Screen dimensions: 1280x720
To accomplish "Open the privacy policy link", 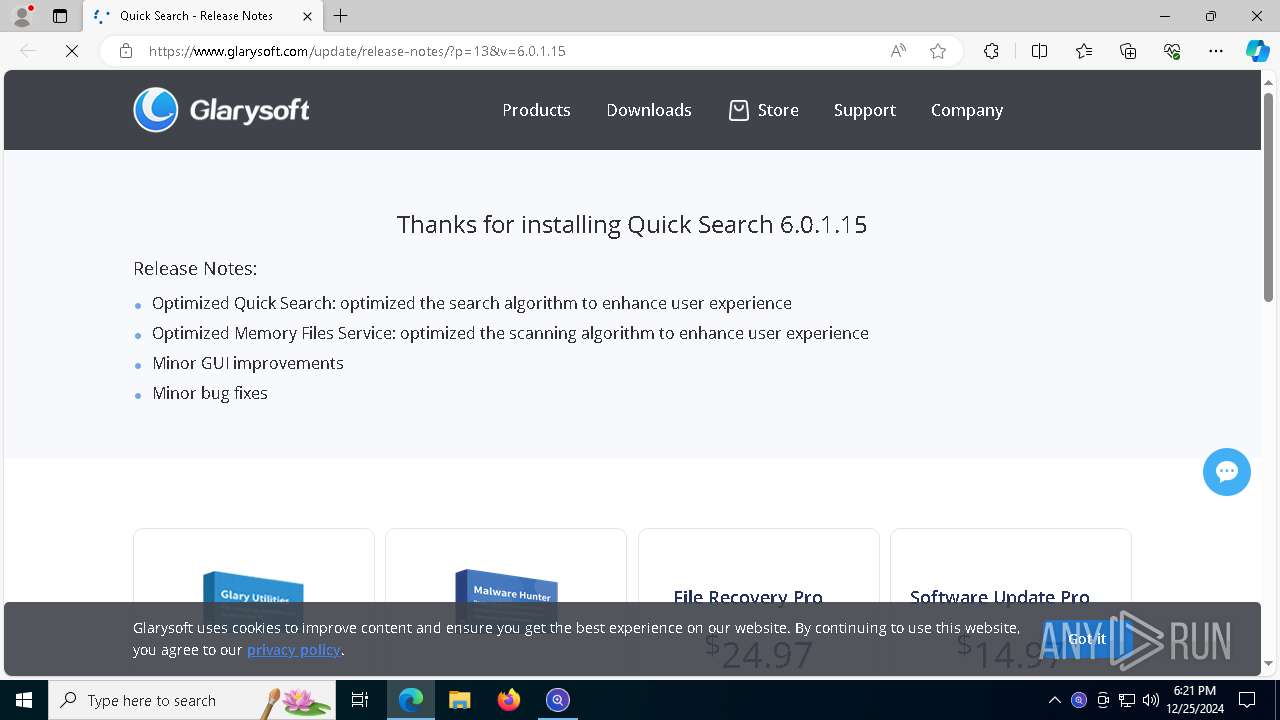I will (x=294, y=650).
